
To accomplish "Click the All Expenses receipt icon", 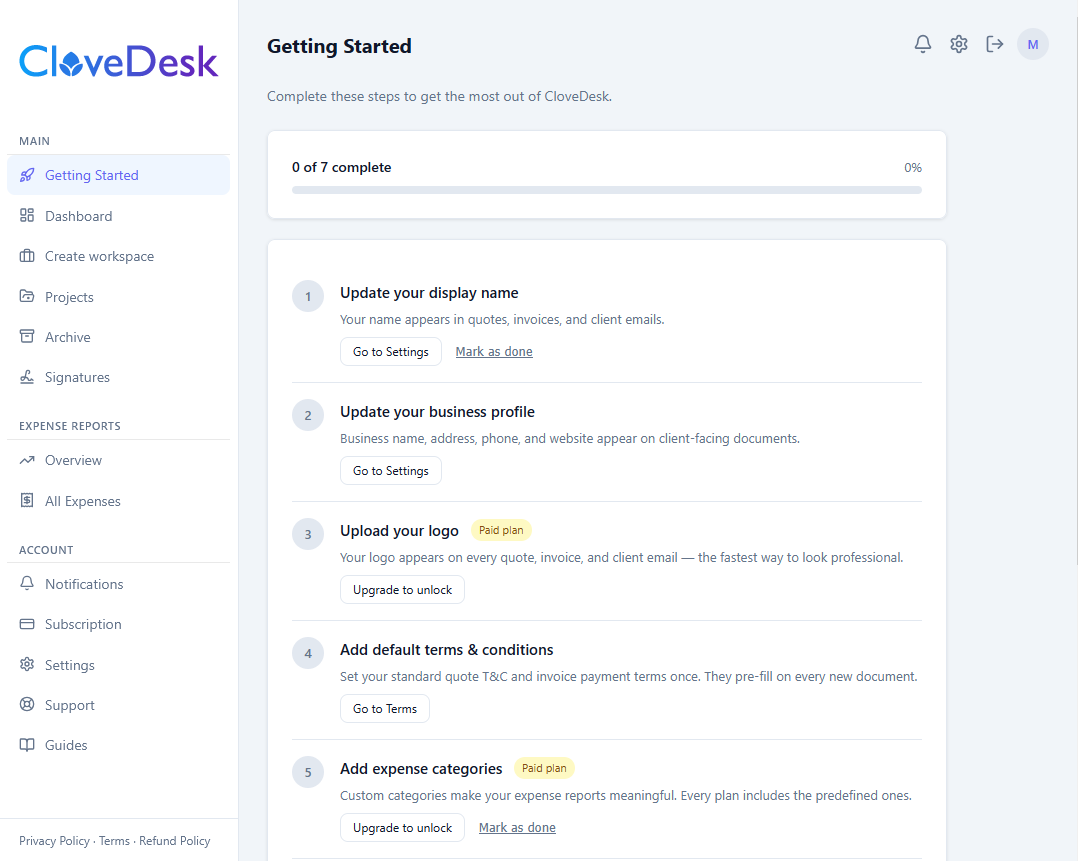I will pos(27,501).
